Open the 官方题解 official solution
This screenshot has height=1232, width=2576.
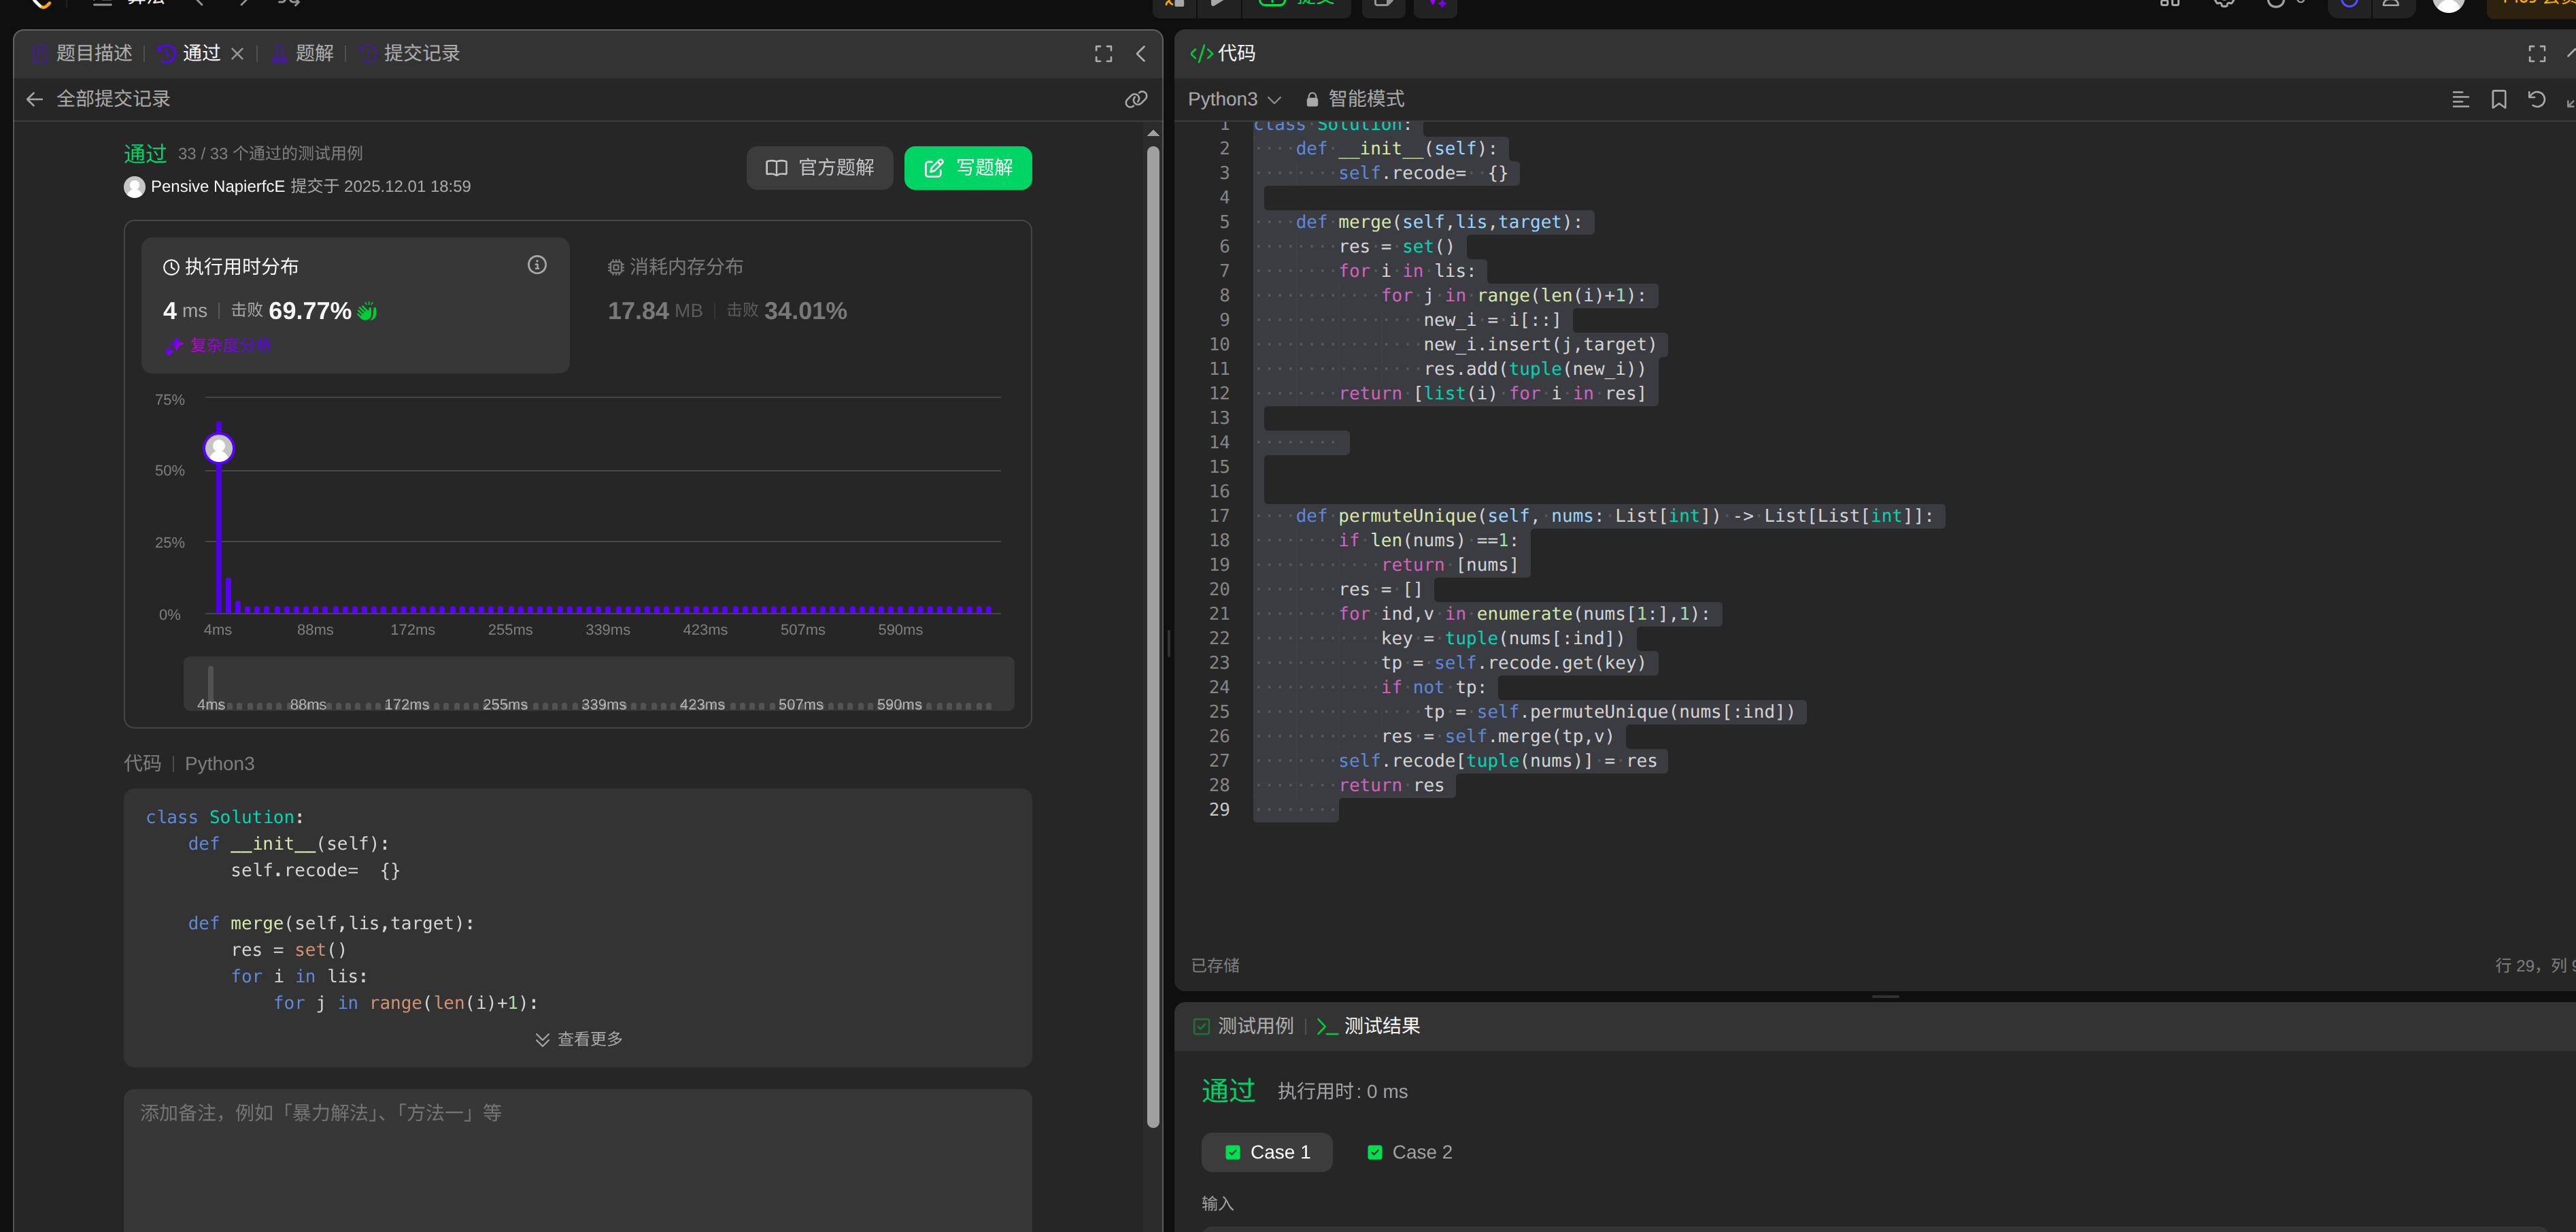(x=819, y=168)
